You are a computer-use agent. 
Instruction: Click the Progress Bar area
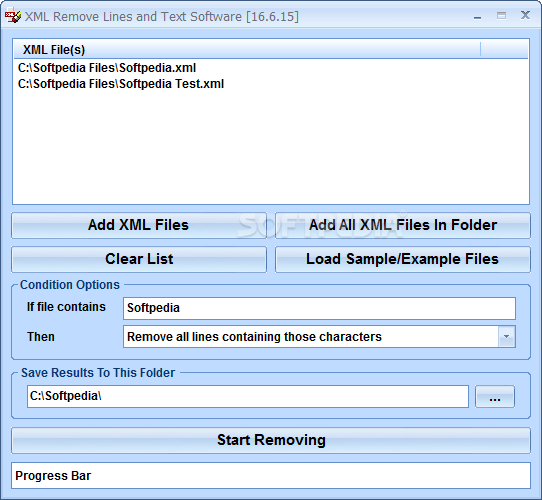[271, 475]
